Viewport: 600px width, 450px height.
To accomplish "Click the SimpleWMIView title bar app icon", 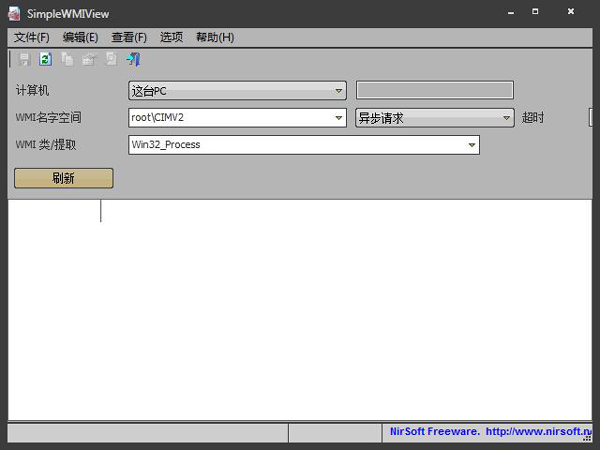I will tap(15, 14).
